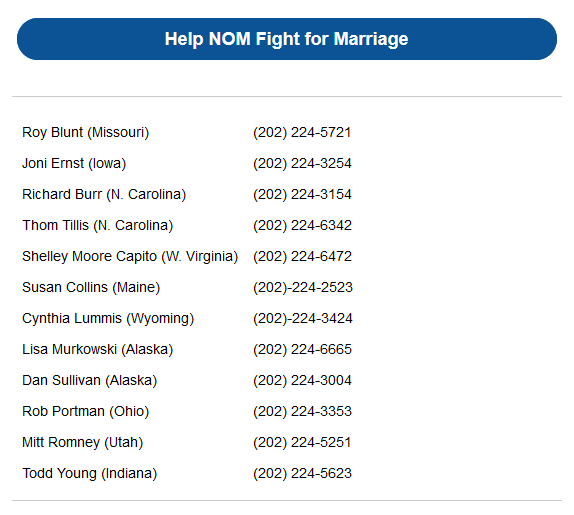Screen dimensions: 574x515
Task: Select Cynthia Lummis (Wyoming) entry
Action: 108,318
